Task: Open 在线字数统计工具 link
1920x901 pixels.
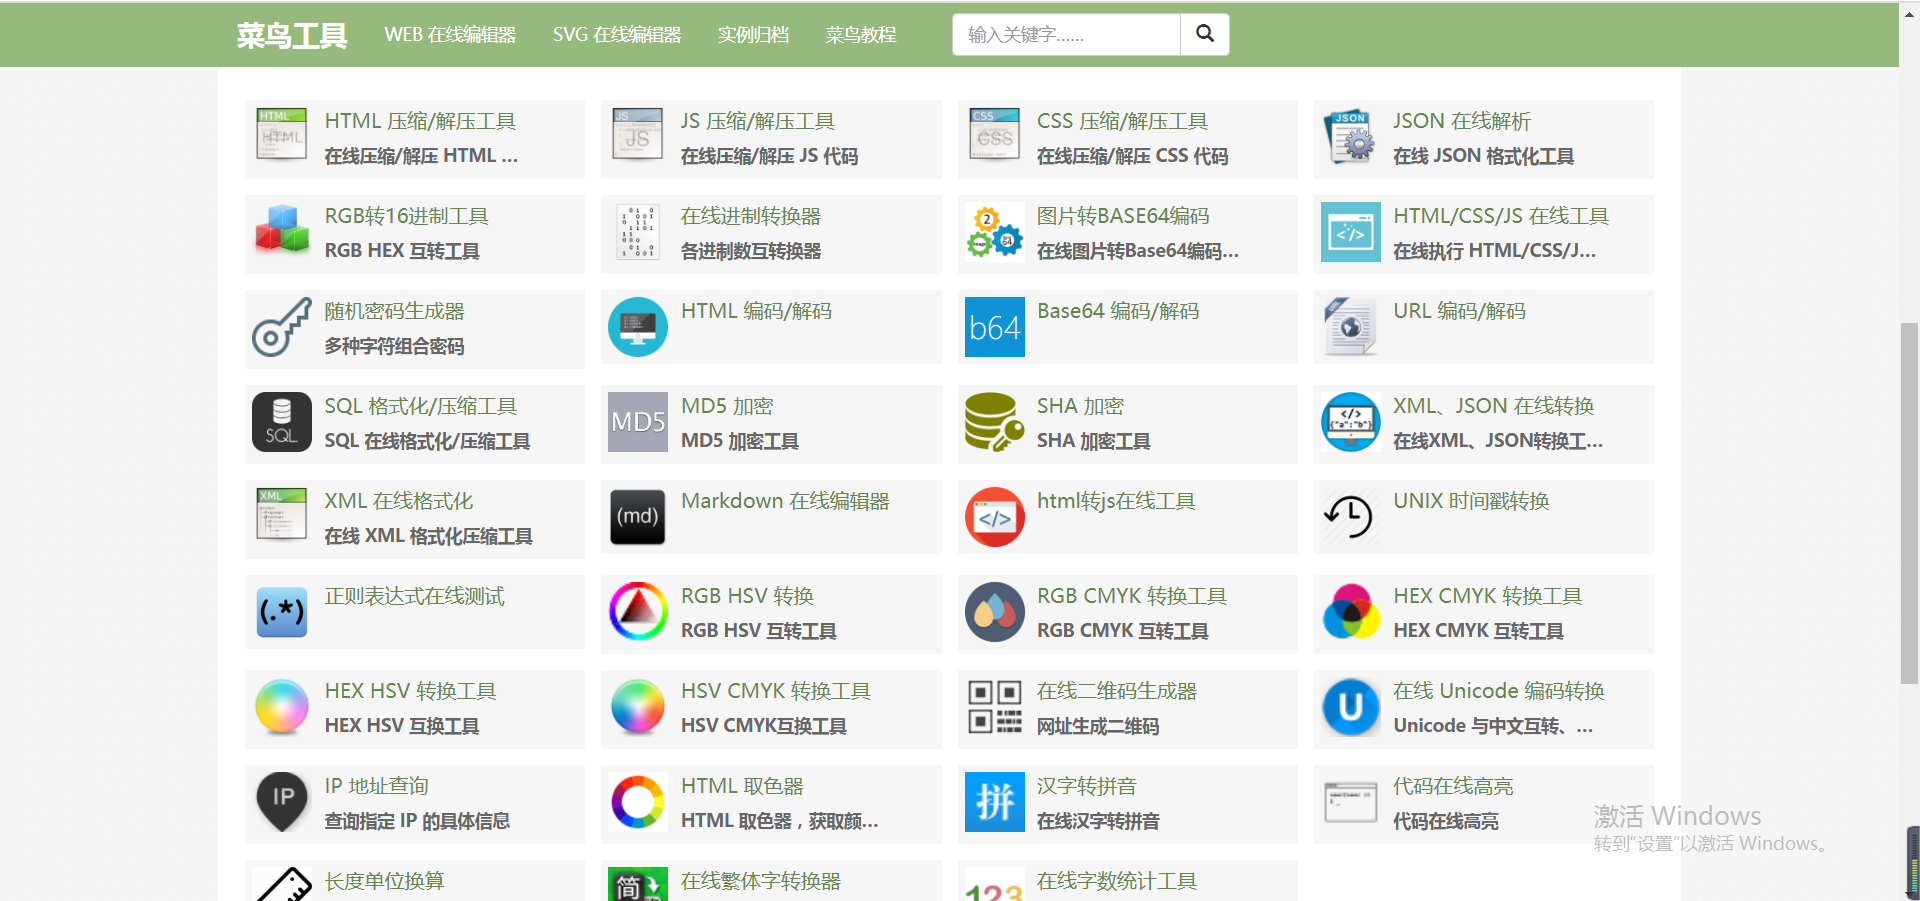Action: (x=1117, y=881)
